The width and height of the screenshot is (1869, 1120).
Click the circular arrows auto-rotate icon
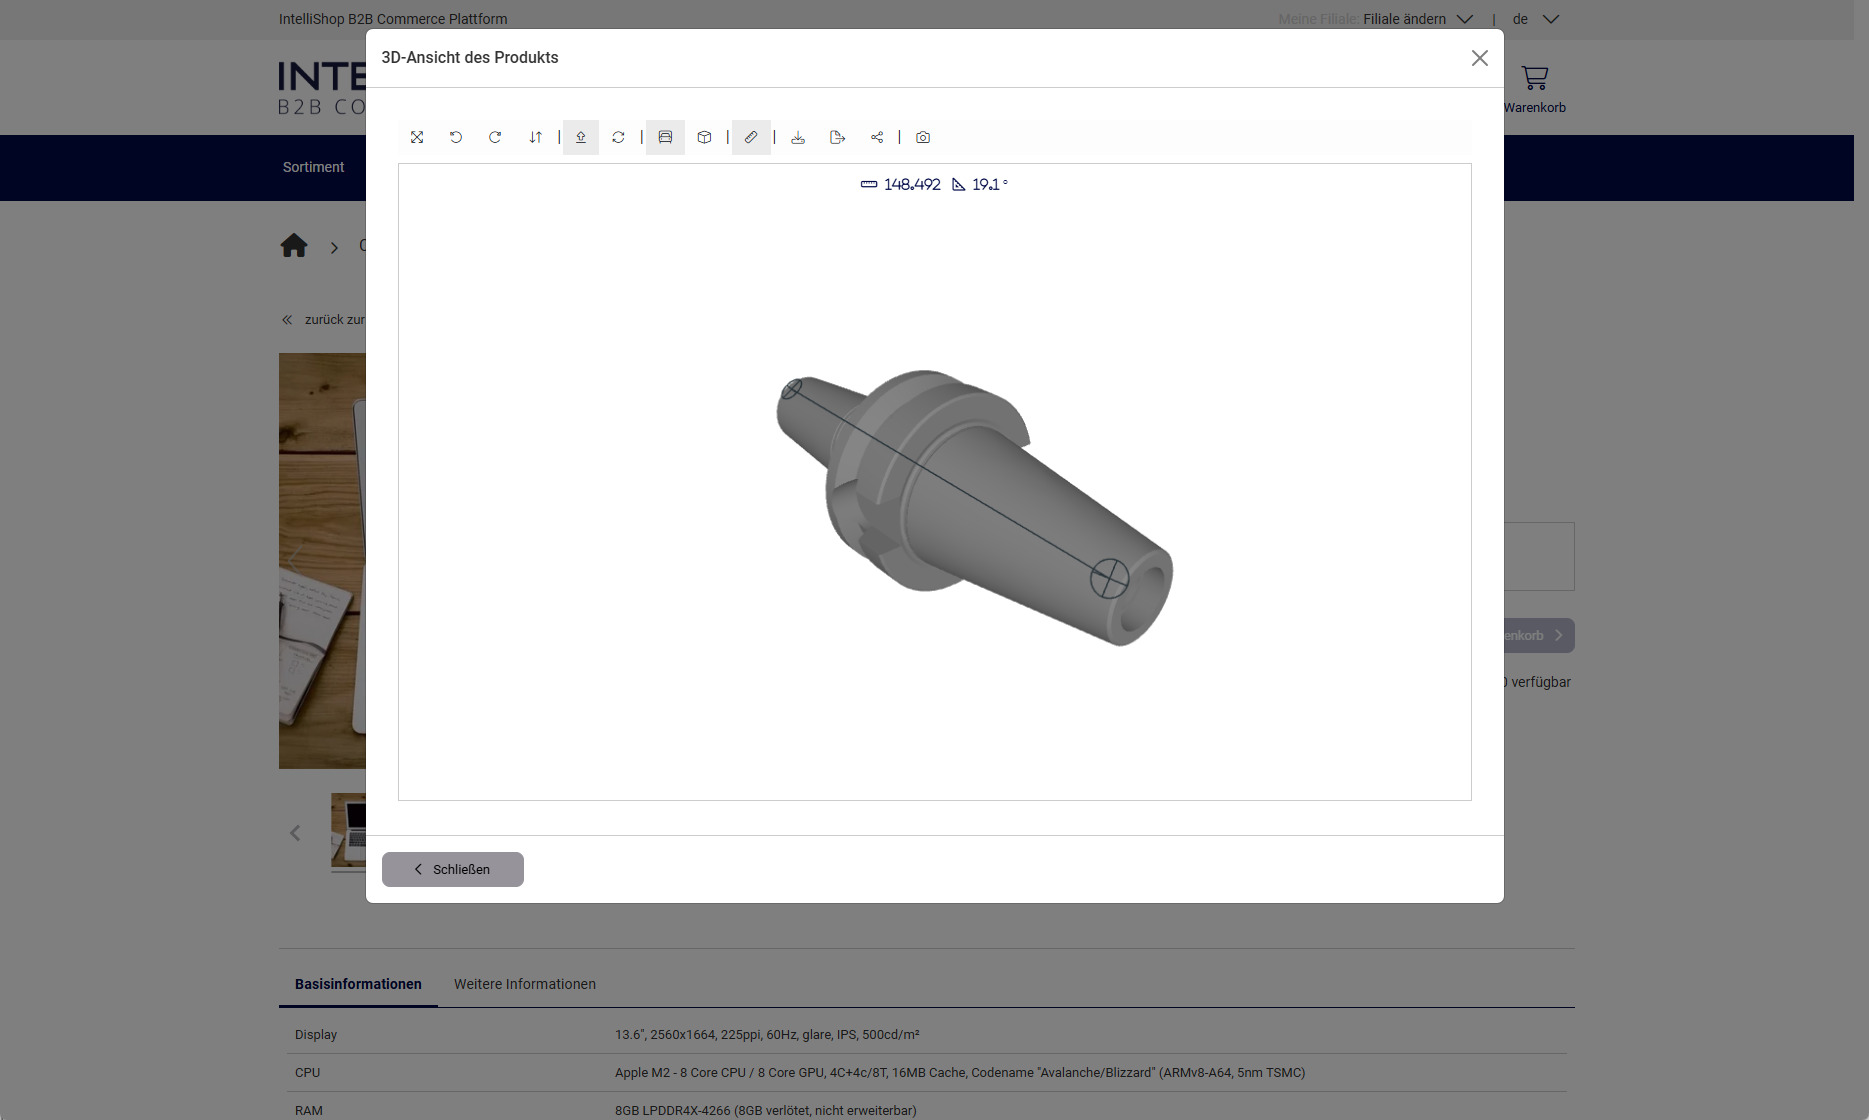point(618,137)
